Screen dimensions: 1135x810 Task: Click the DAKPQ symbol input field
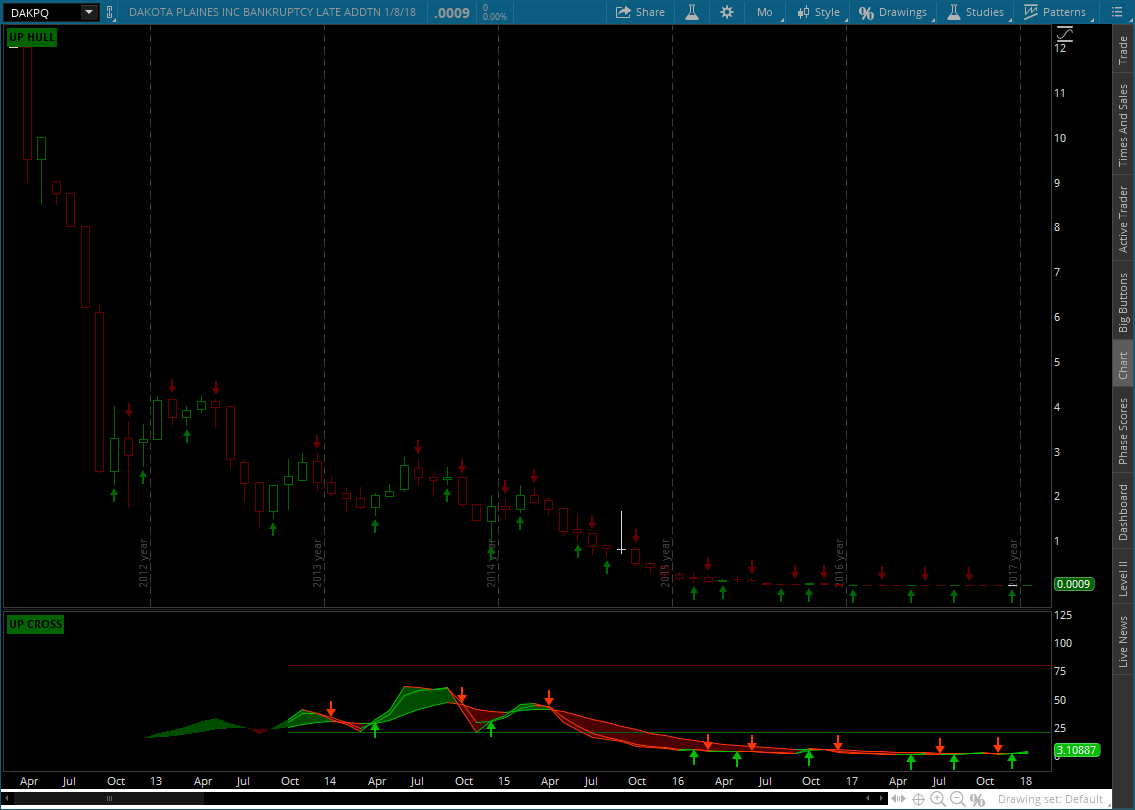coord(42,12)
